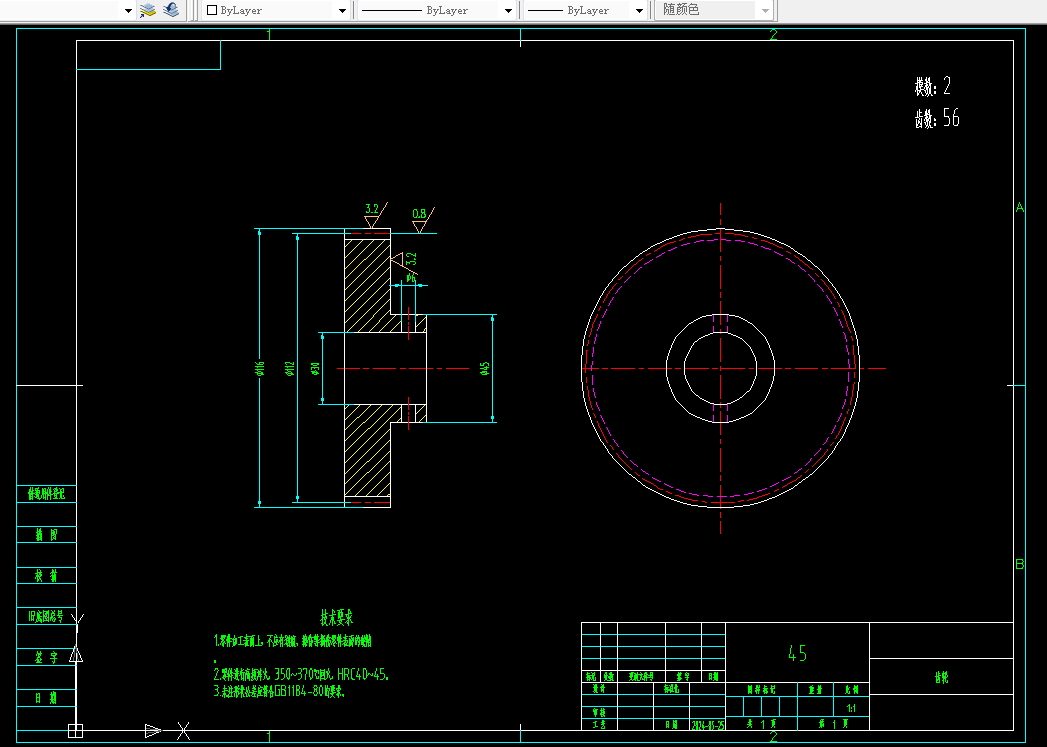Select the φ45 hub dimension text
Image resolution: width=1047 pixels, height=747 pixels.
pyautogui.click(x=485, y=368)
